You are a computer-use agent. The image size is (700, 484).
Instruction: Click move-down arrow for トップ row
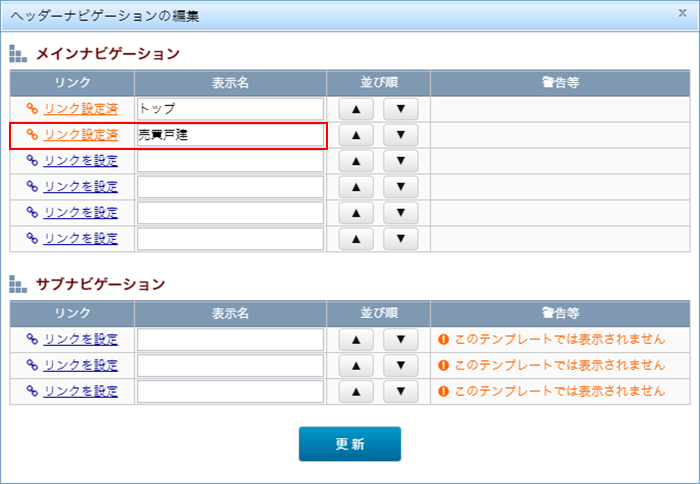[400, 108]
